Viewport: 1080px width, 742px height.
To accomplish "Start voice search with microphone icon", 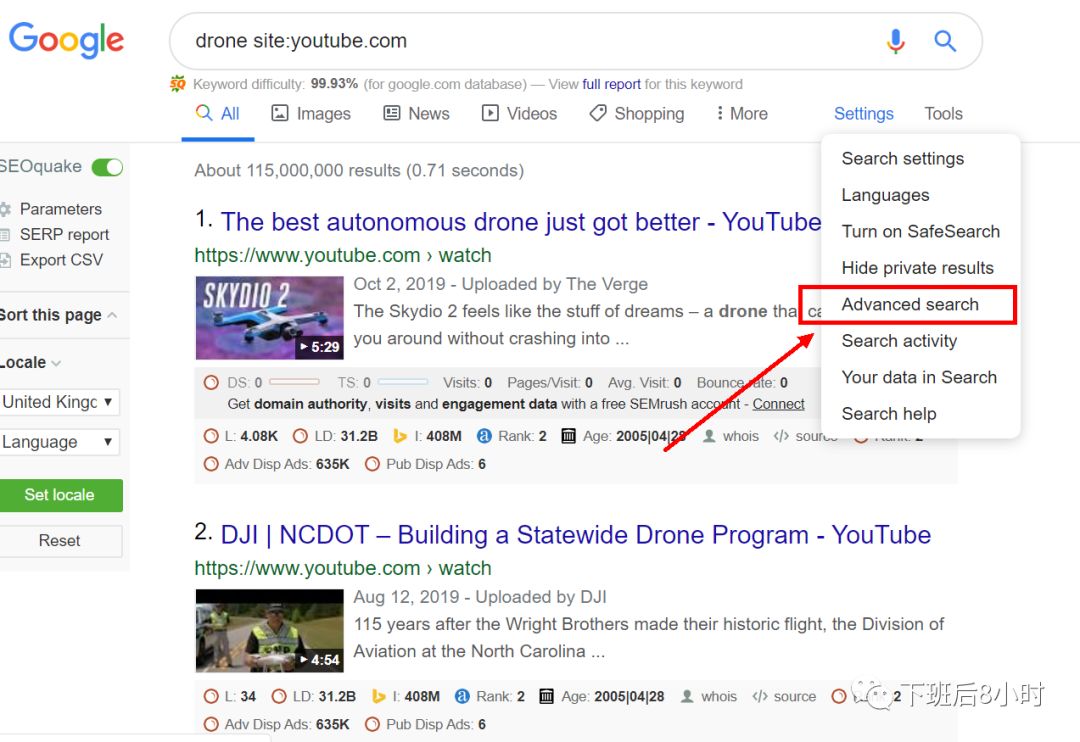I will click(x=895, y=41).
